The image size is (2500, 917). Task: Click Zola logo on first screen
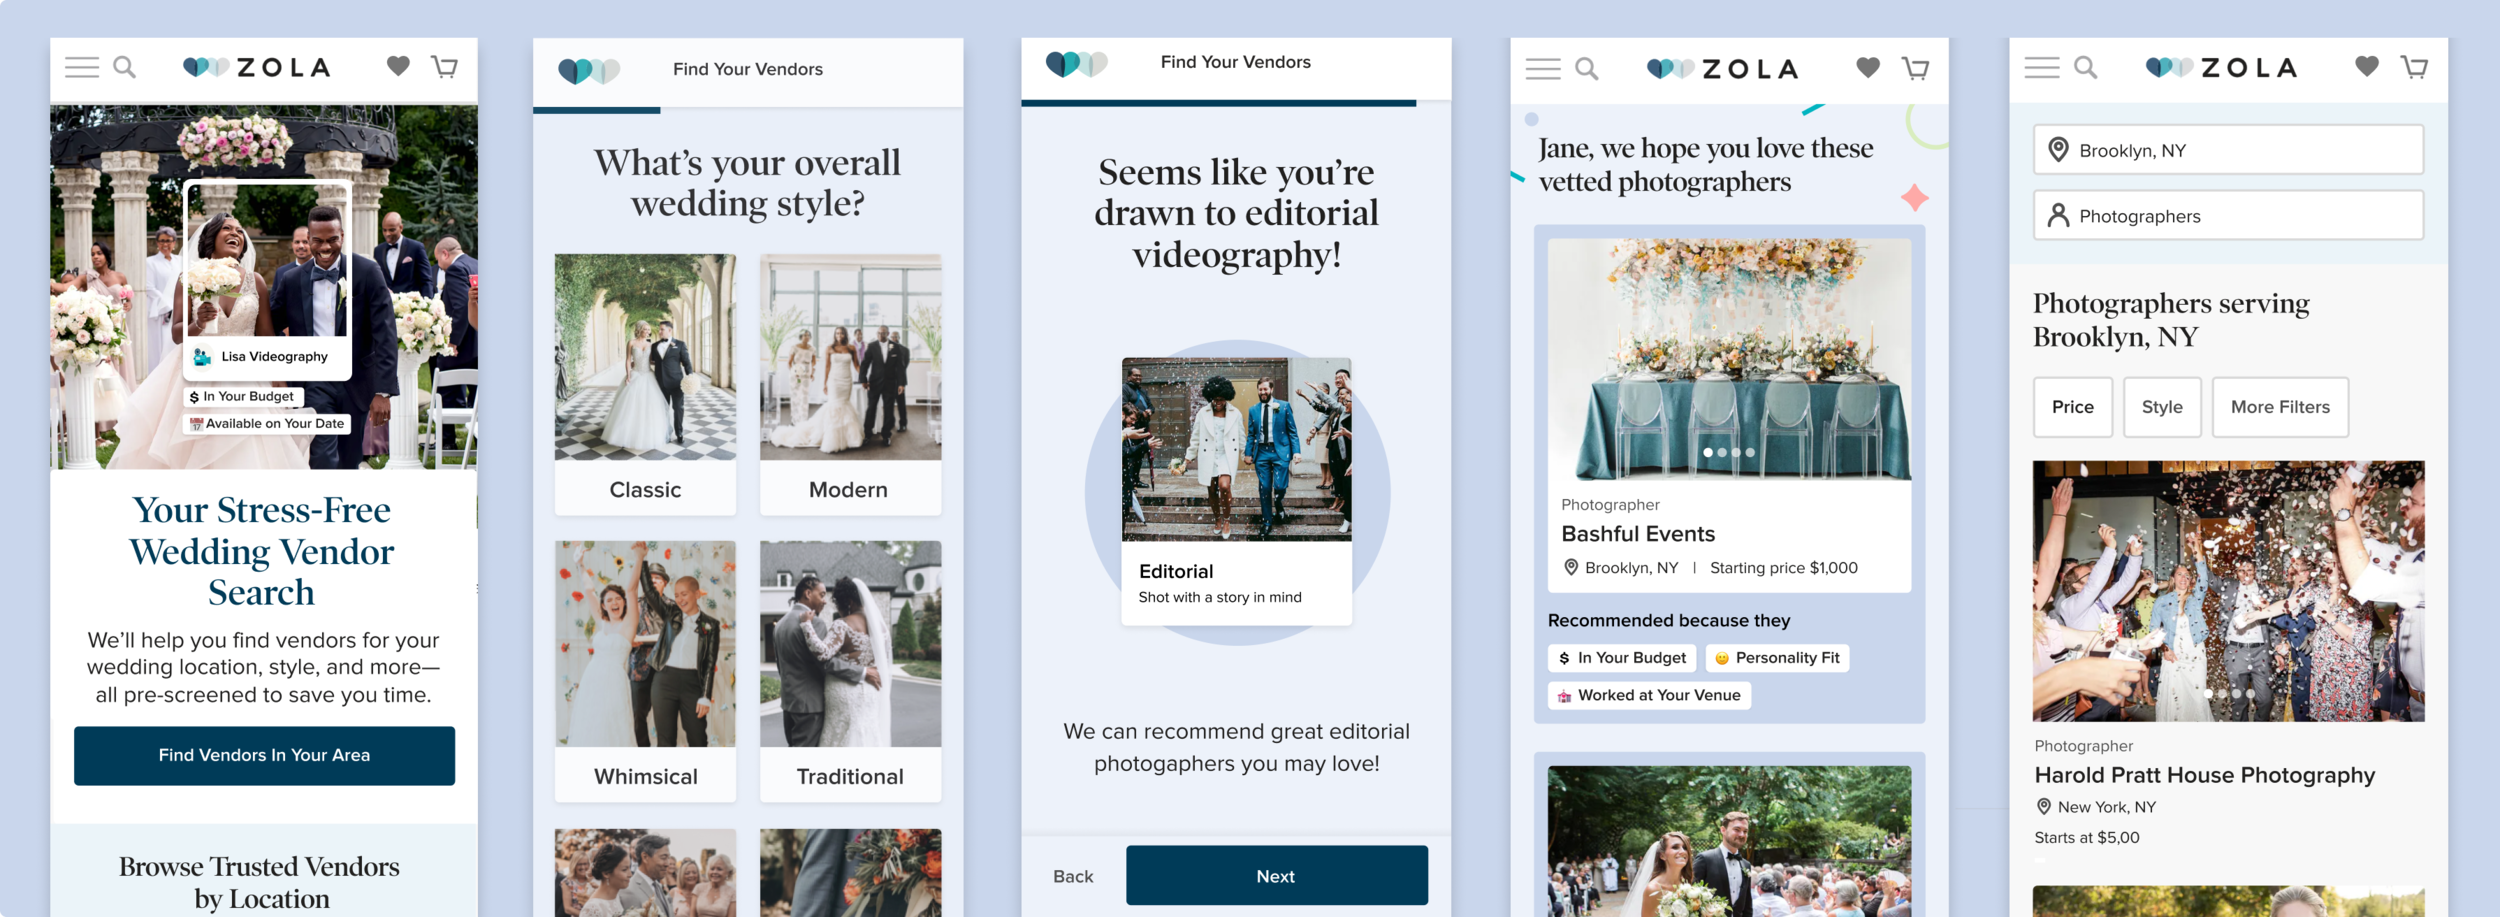[x=257, y=67]
